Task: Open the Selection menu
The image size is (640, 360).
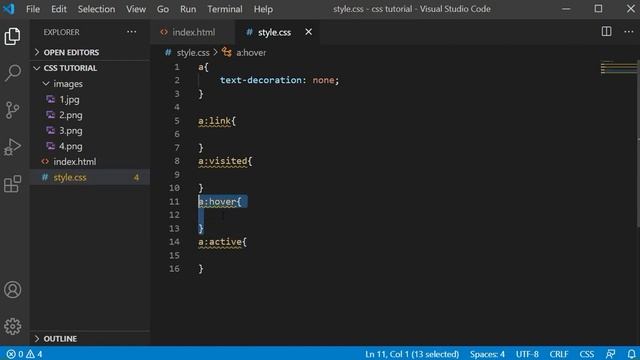Action: click(x=96, y=9)
